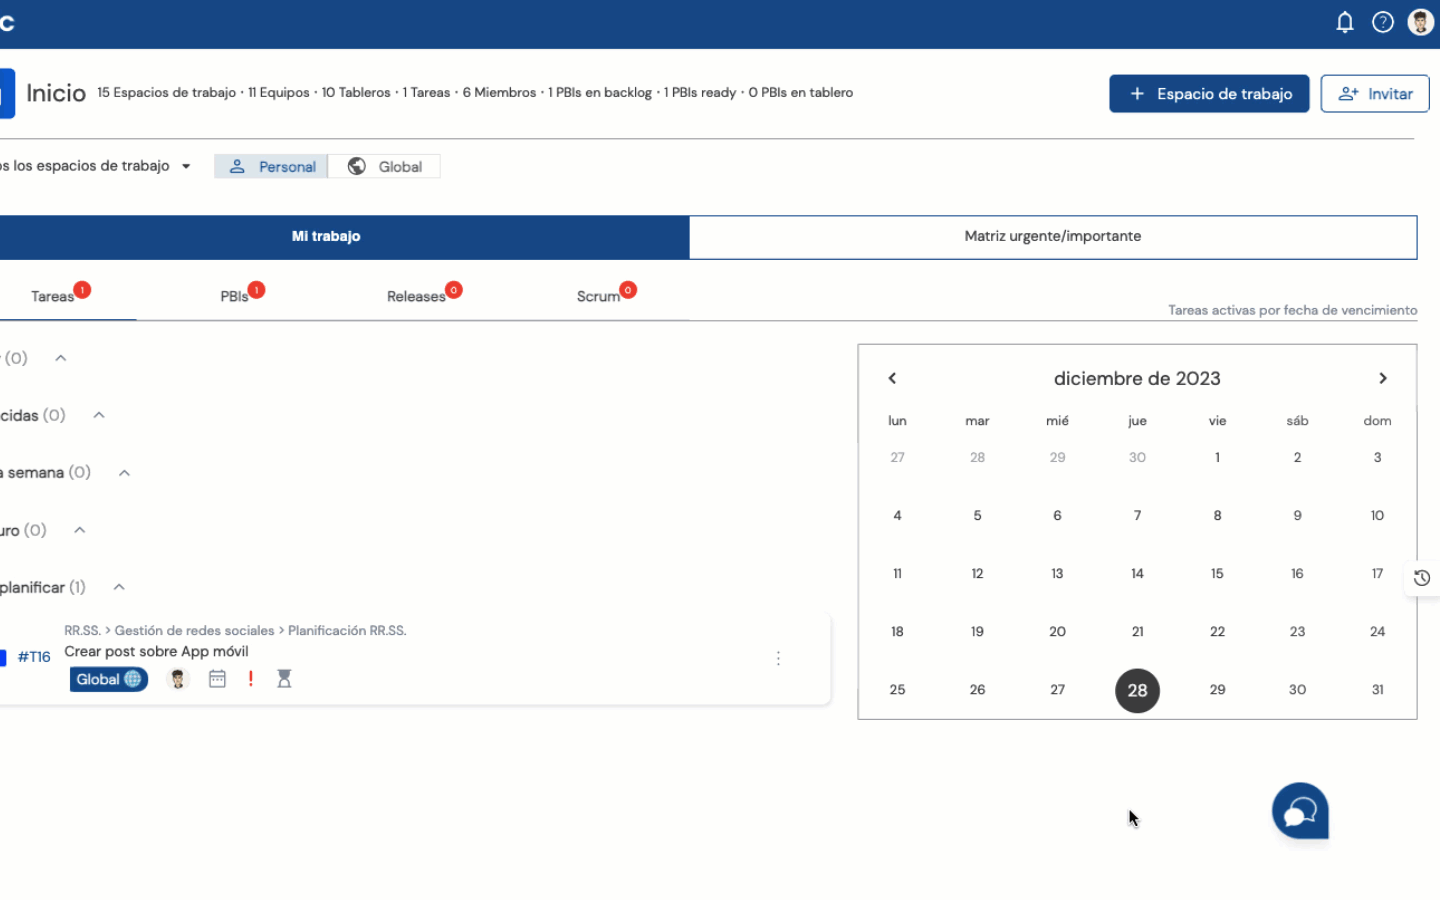
Task: Open the chat support bubble
Action: click(1299, 811)
